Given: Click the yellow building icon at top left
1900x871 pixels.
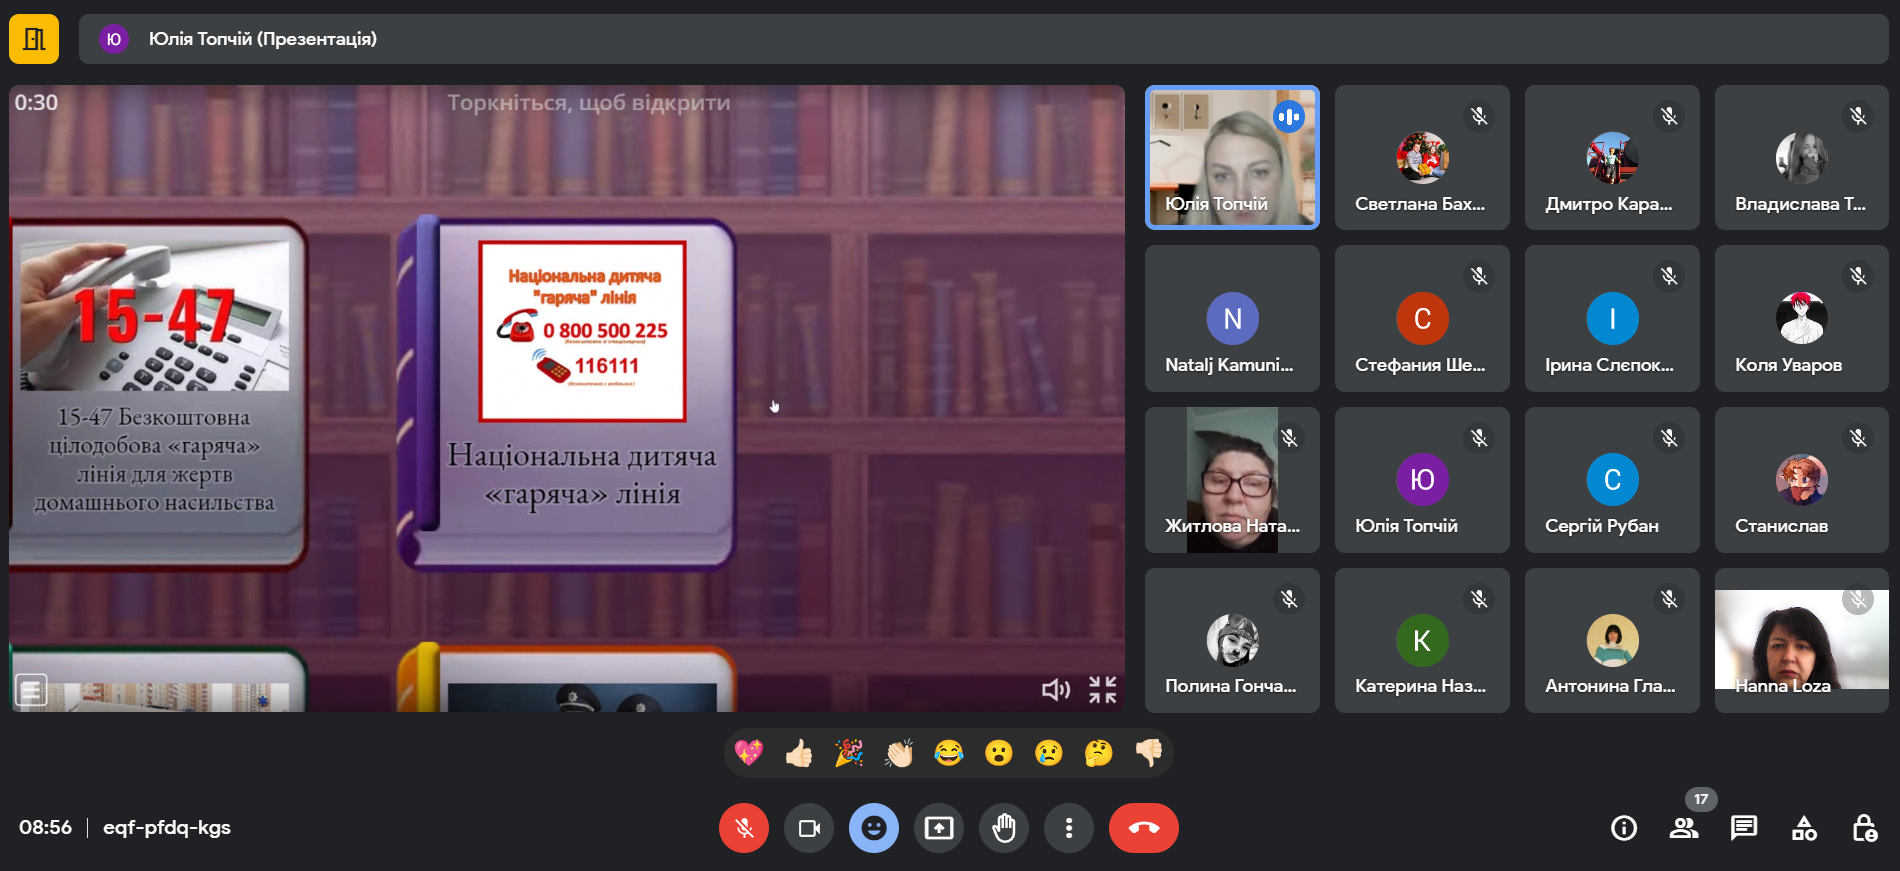Looking at the screenshot, I should tap(34, 39).
